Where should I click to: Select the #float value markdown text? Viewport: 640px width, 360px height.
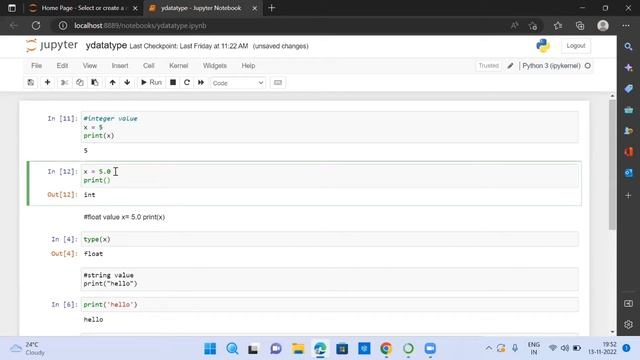124,217
